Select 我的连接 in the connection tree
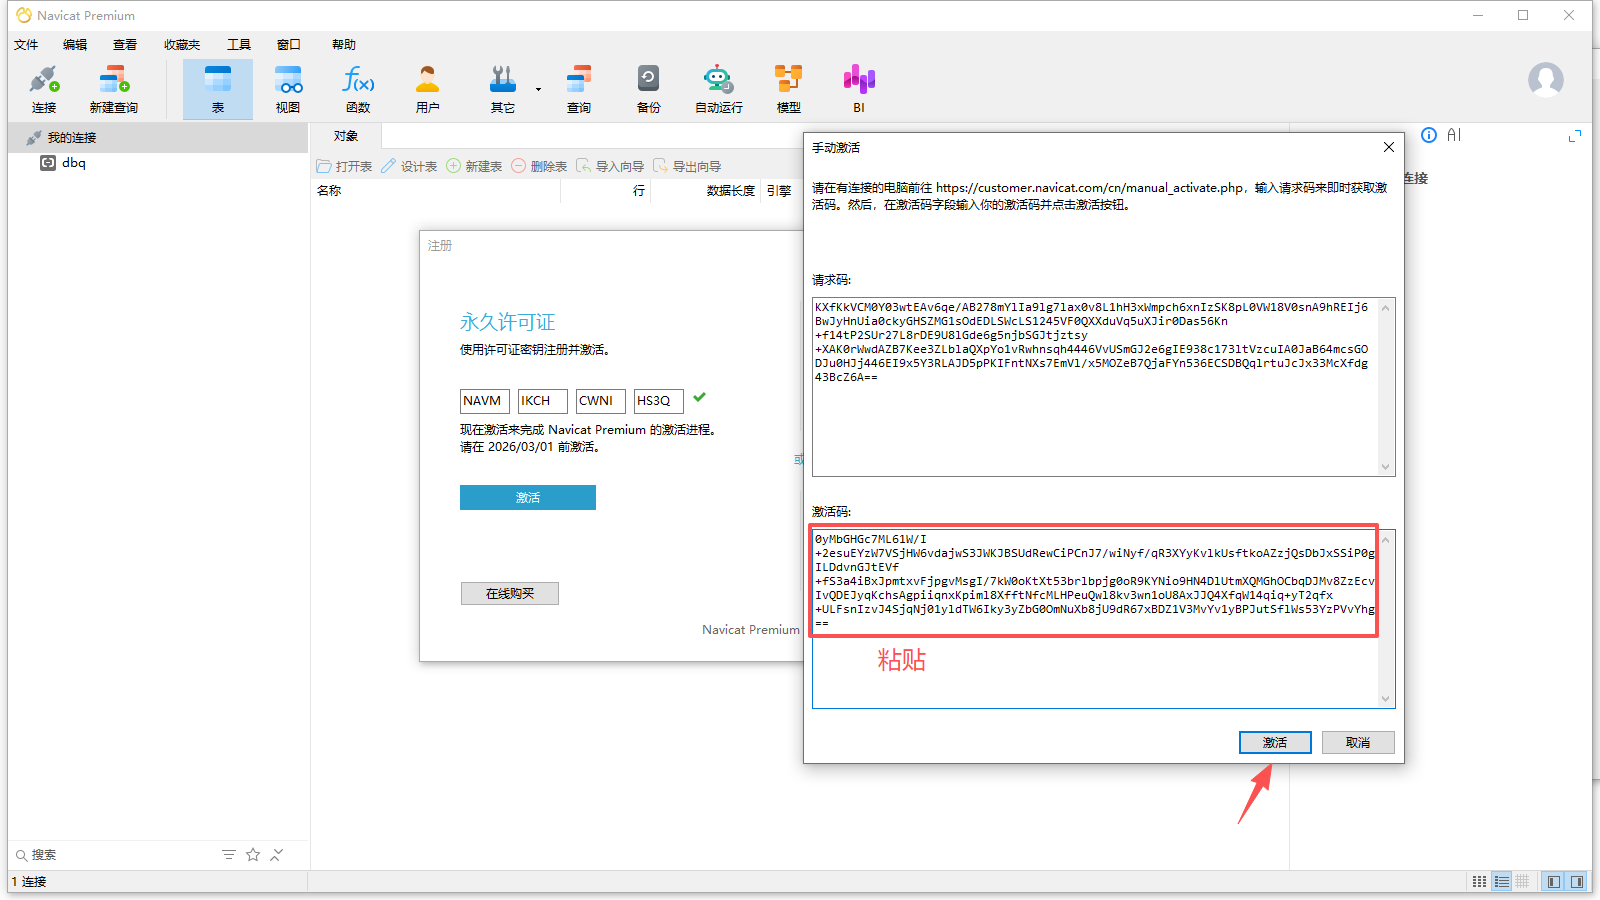The image size is (1600, 900). point(72,138)
